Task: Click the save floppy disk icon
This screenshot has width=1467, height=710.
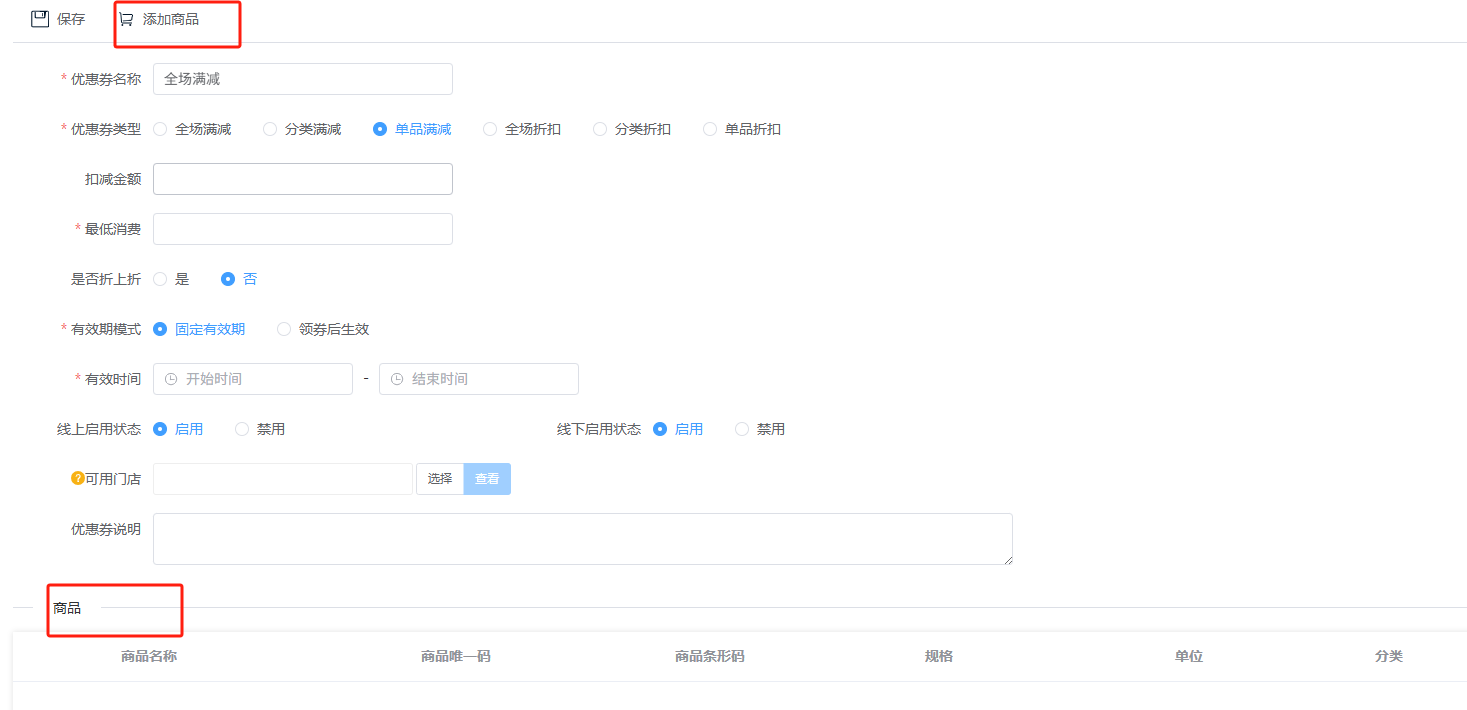Action: pos(40,19)
